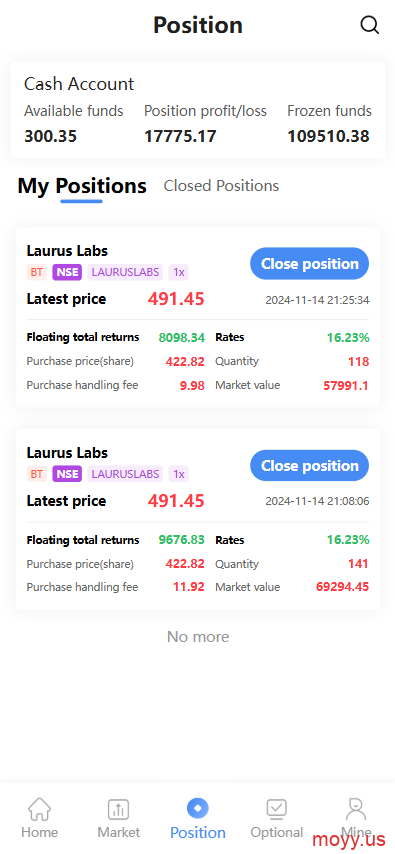
Task: Open the search magnifier icon
Action: [369, 25]
